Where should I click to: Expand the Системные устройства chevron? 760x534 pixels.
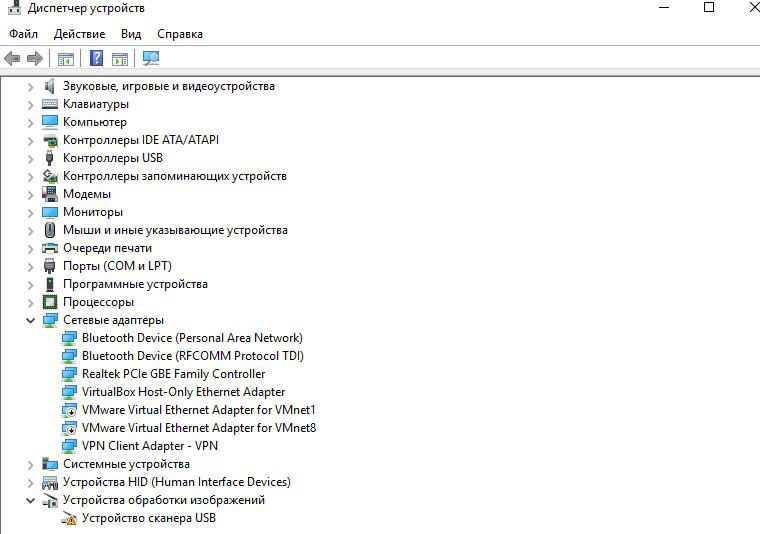click(x=31, y=465)
